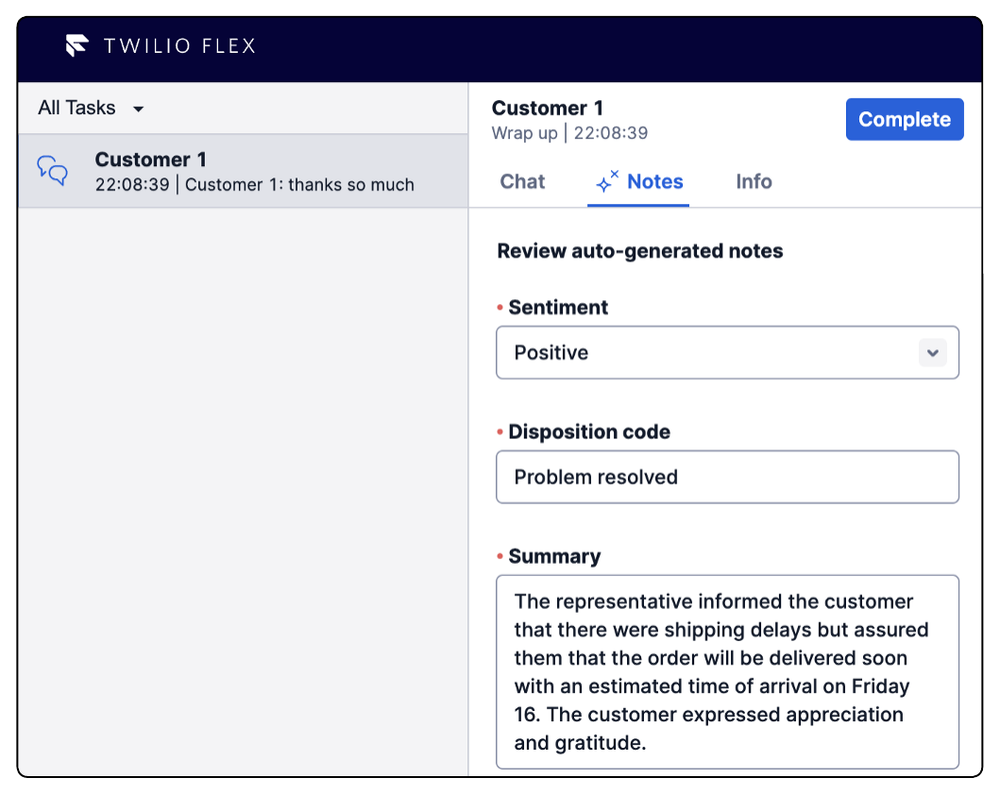Viewport: 1000px width, 795px height.
Task: Click inside the Summary text area
Action: coord(727,672)
